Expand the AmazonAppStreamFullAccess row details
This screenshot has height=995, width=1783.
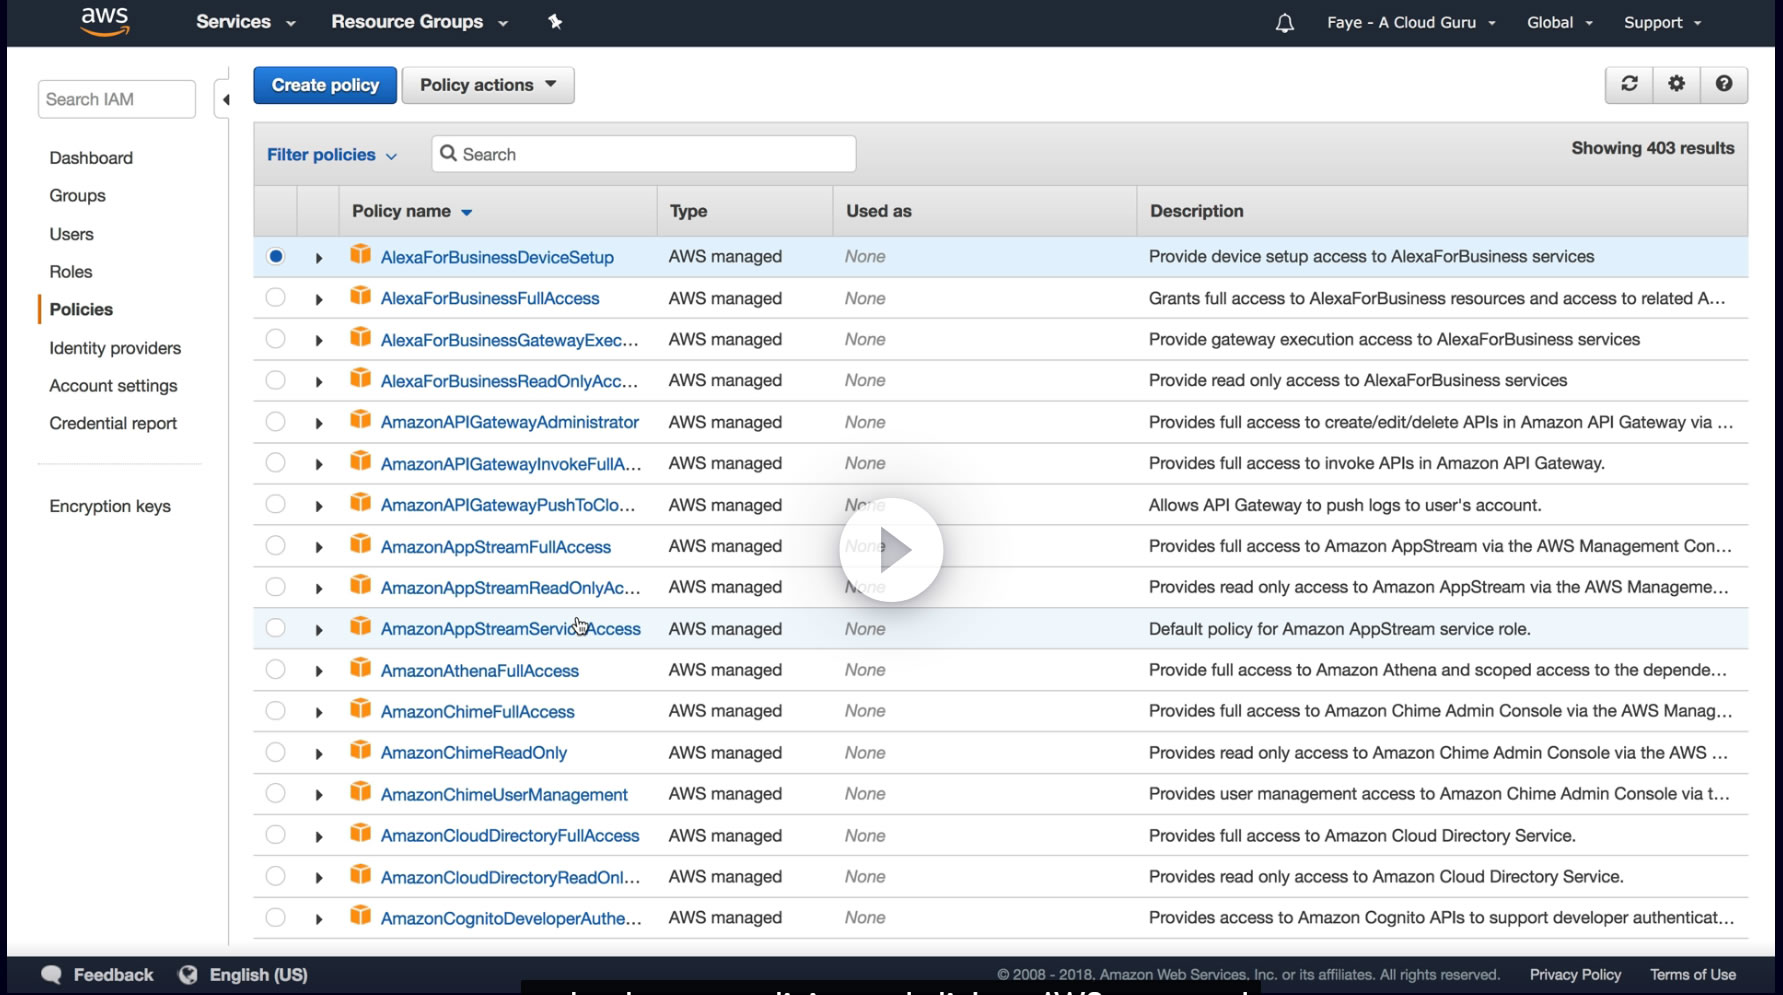tap(319, 547)
